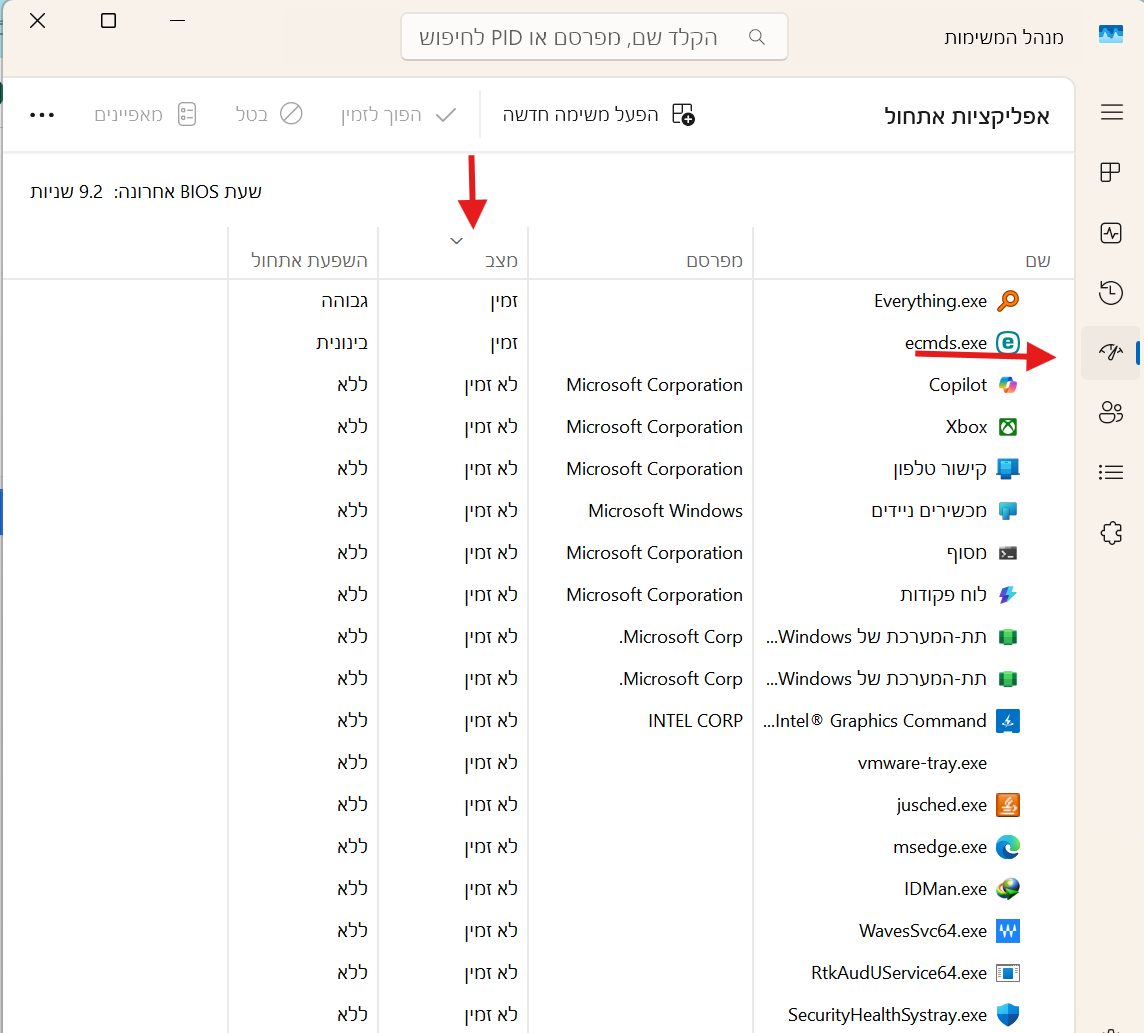Screen dimensions: 1144x1033
Task: Click the הפעל משימה חדשה button
Action: point(598,114)
